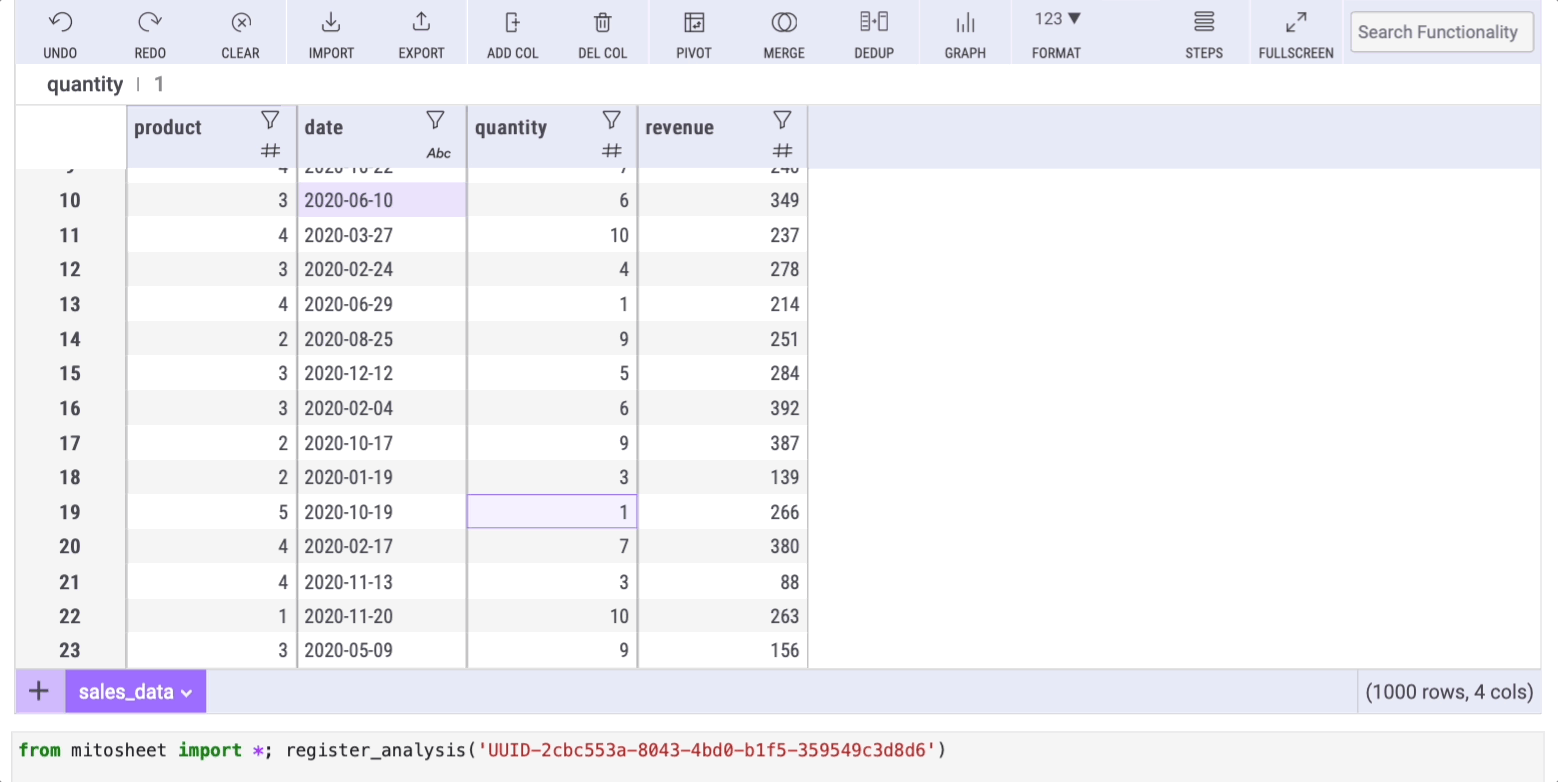
Task: Toggle Fullscreen mode
Action: coord(1296,22)
